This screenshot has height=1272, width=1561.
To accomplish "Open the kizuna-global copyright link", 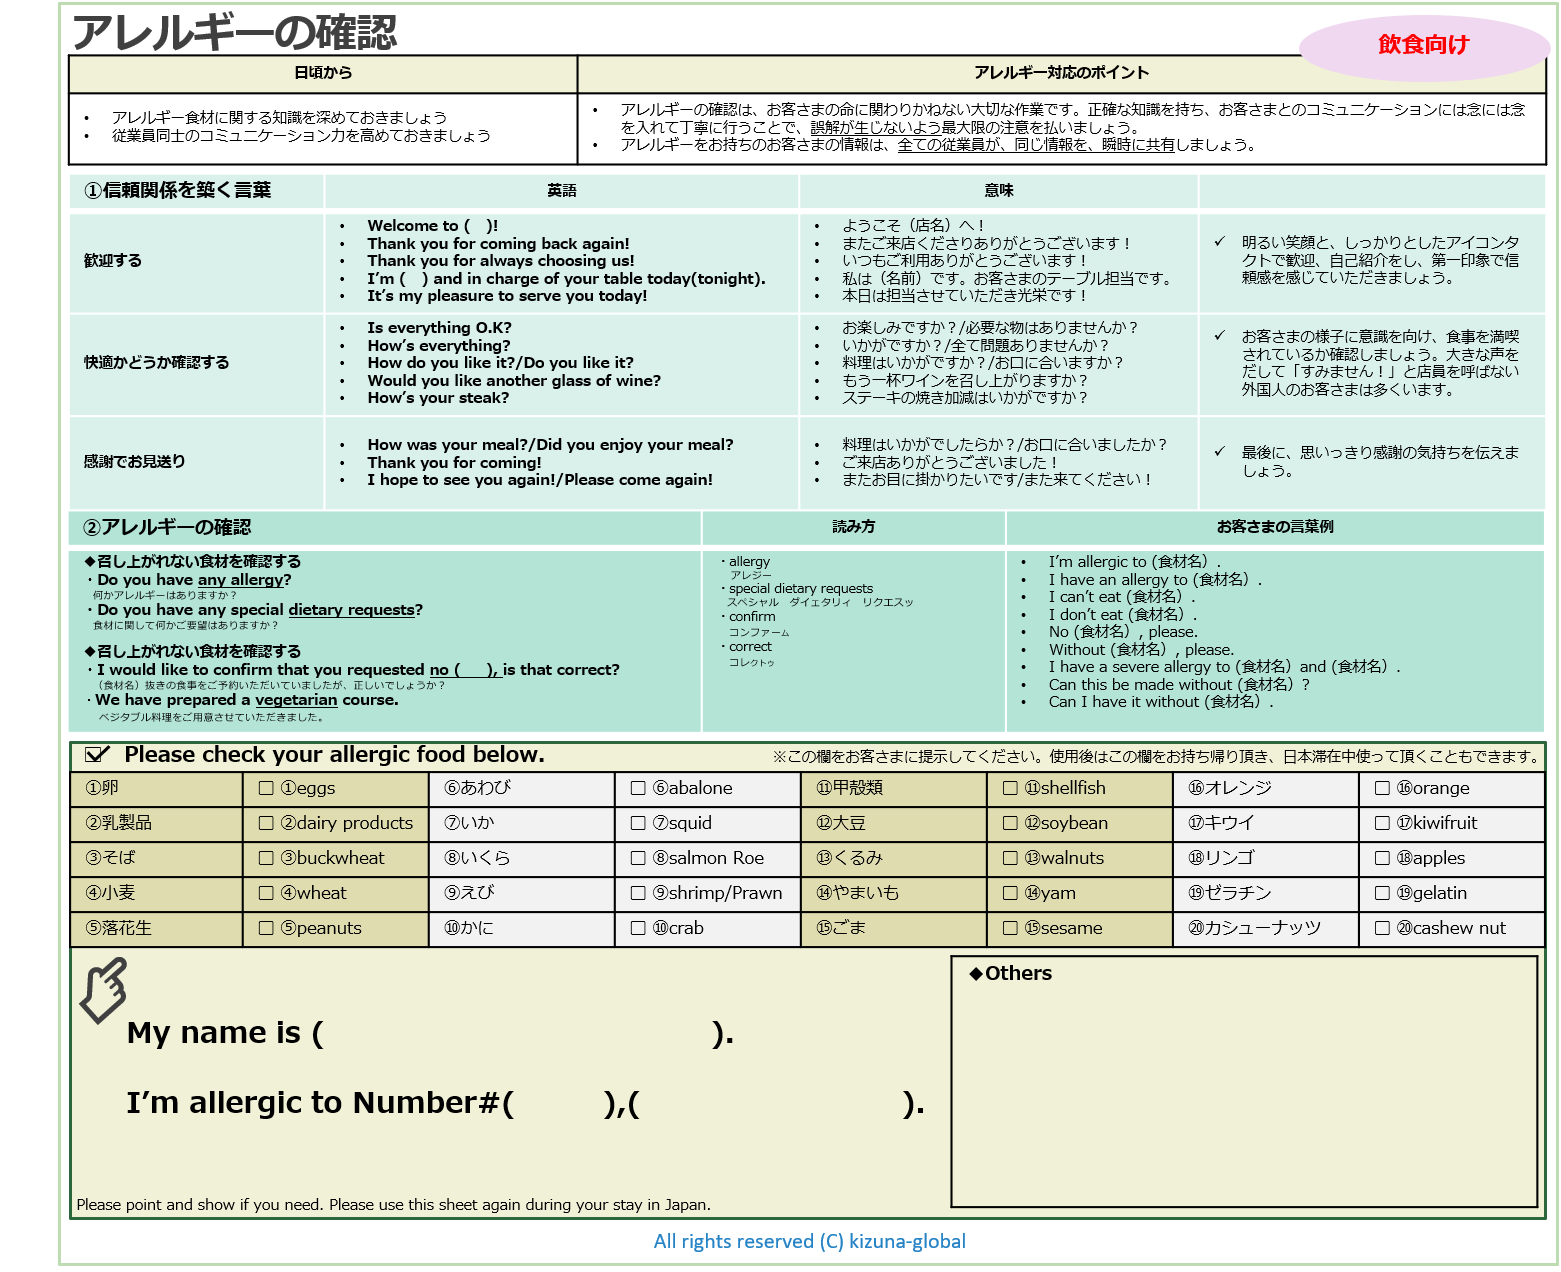I will pos(809,1241).
